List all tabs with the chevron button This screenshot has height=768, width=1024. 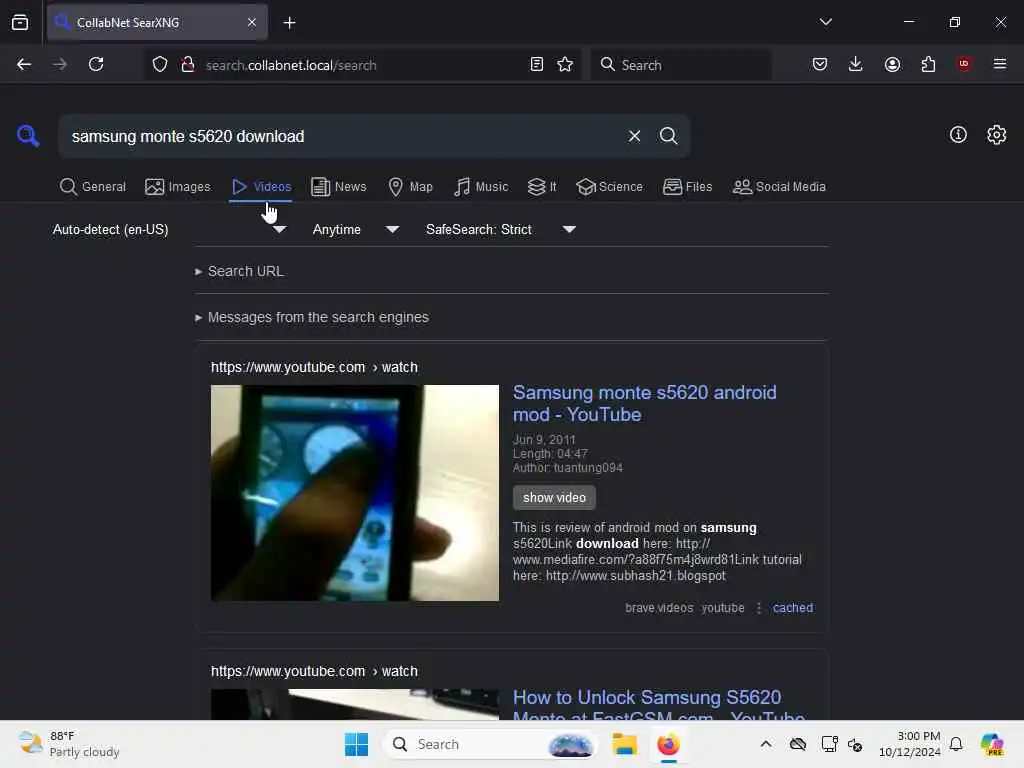coord(825,22)
